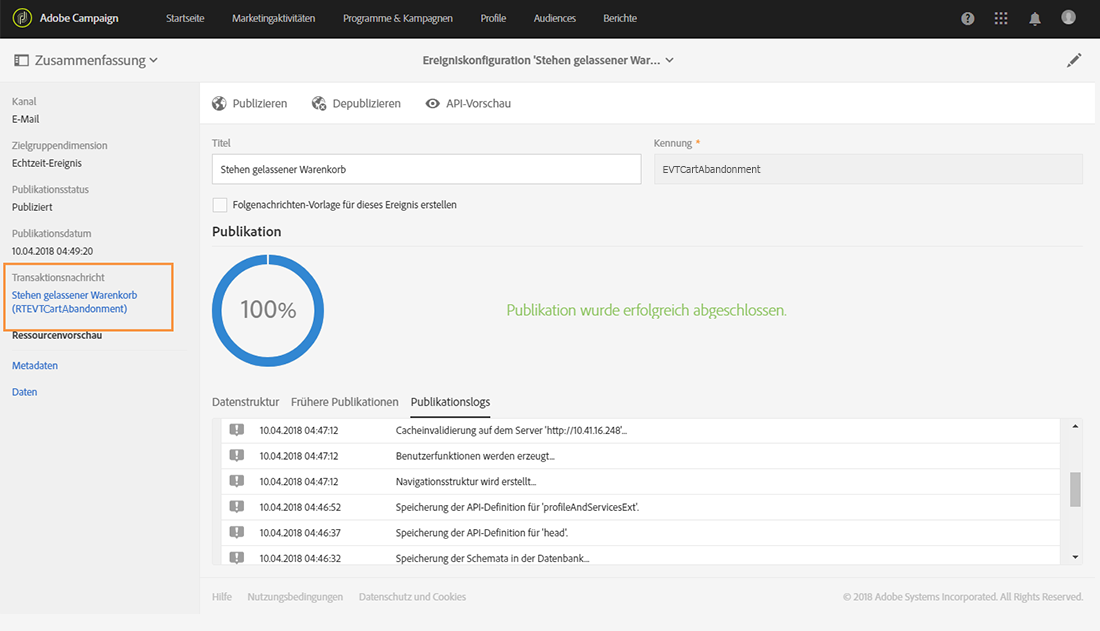The image size is (1100, 631).
Task: Select timestamp '10.04.2018 04:46:52'
Action: pos(300,507)
